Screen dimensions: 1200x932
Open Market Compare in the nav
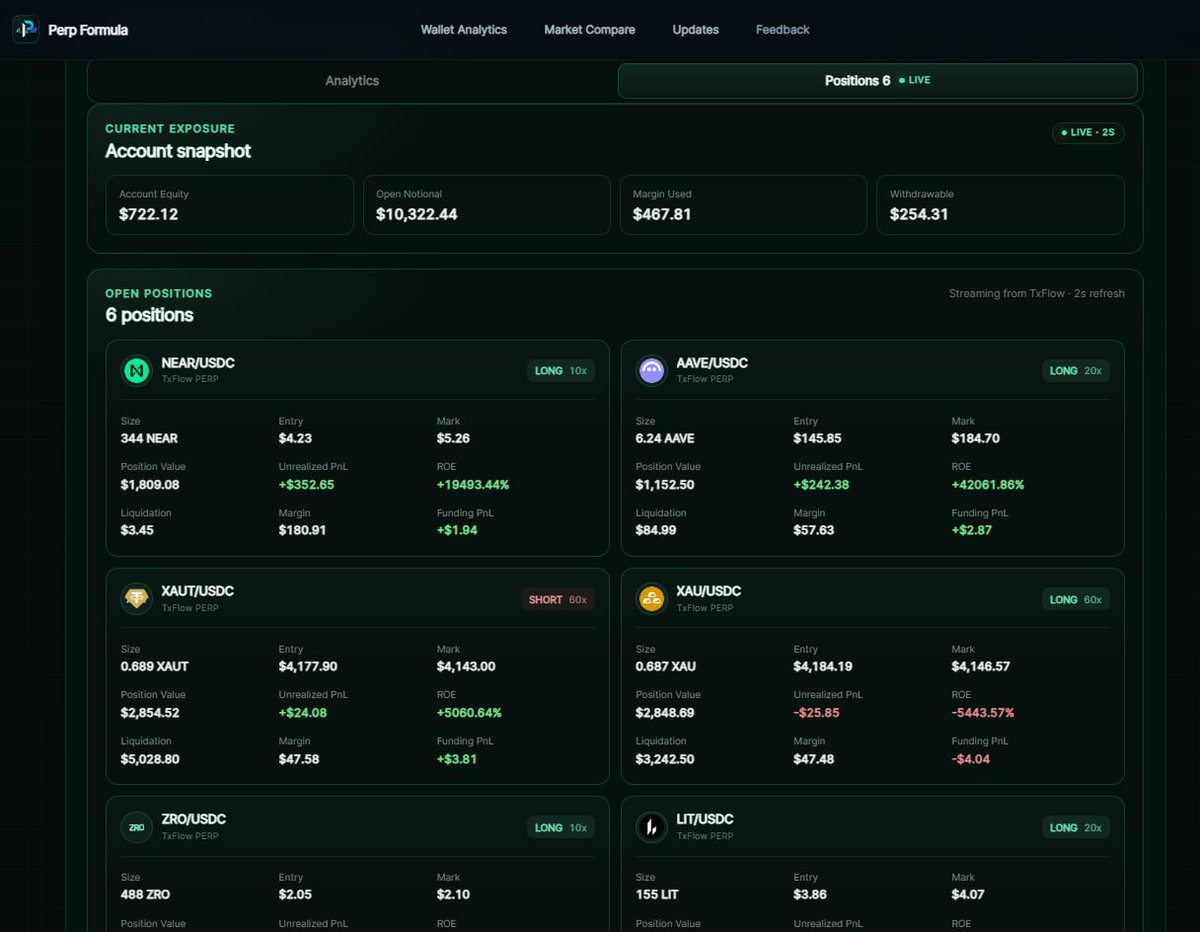(x=589, y=30)
